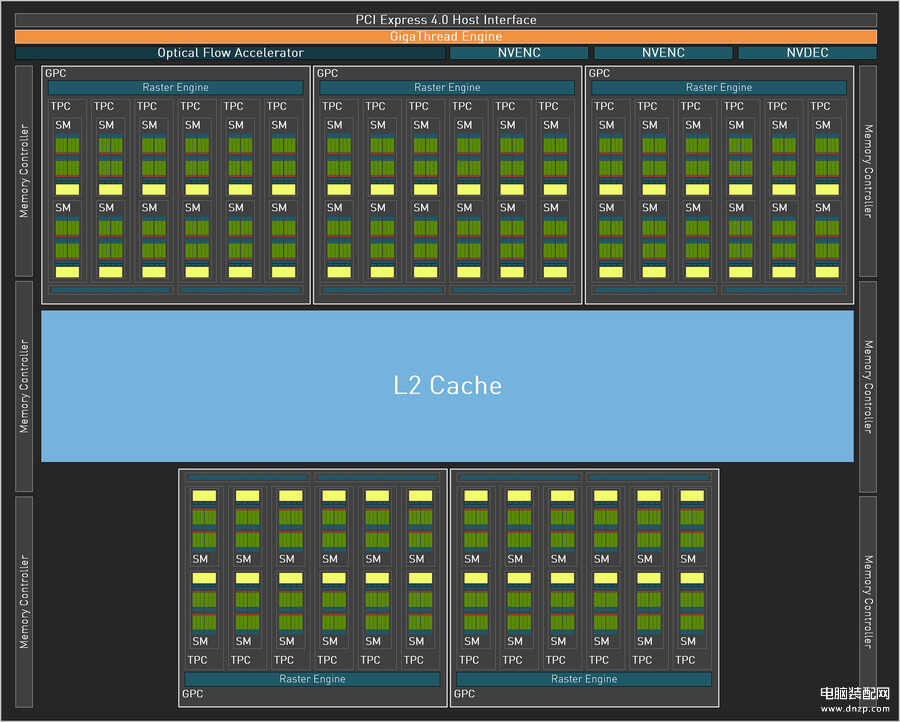The image size is (900, 722).
Task: Select Raster Engine bar in bottom-left GPC
Action: 312,679
